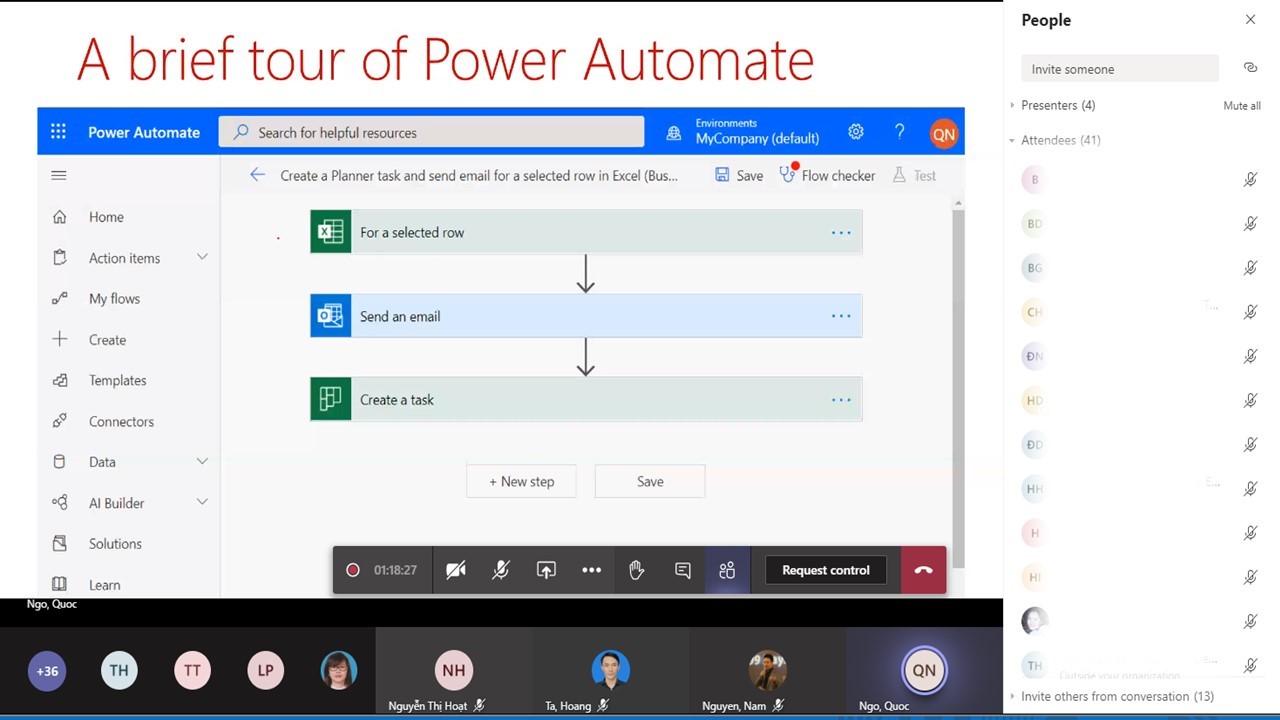This screenshot has width=1280, height=720.
Task: Expand the AI Builder submenu chevron
Action: click(x=202, y=502)
